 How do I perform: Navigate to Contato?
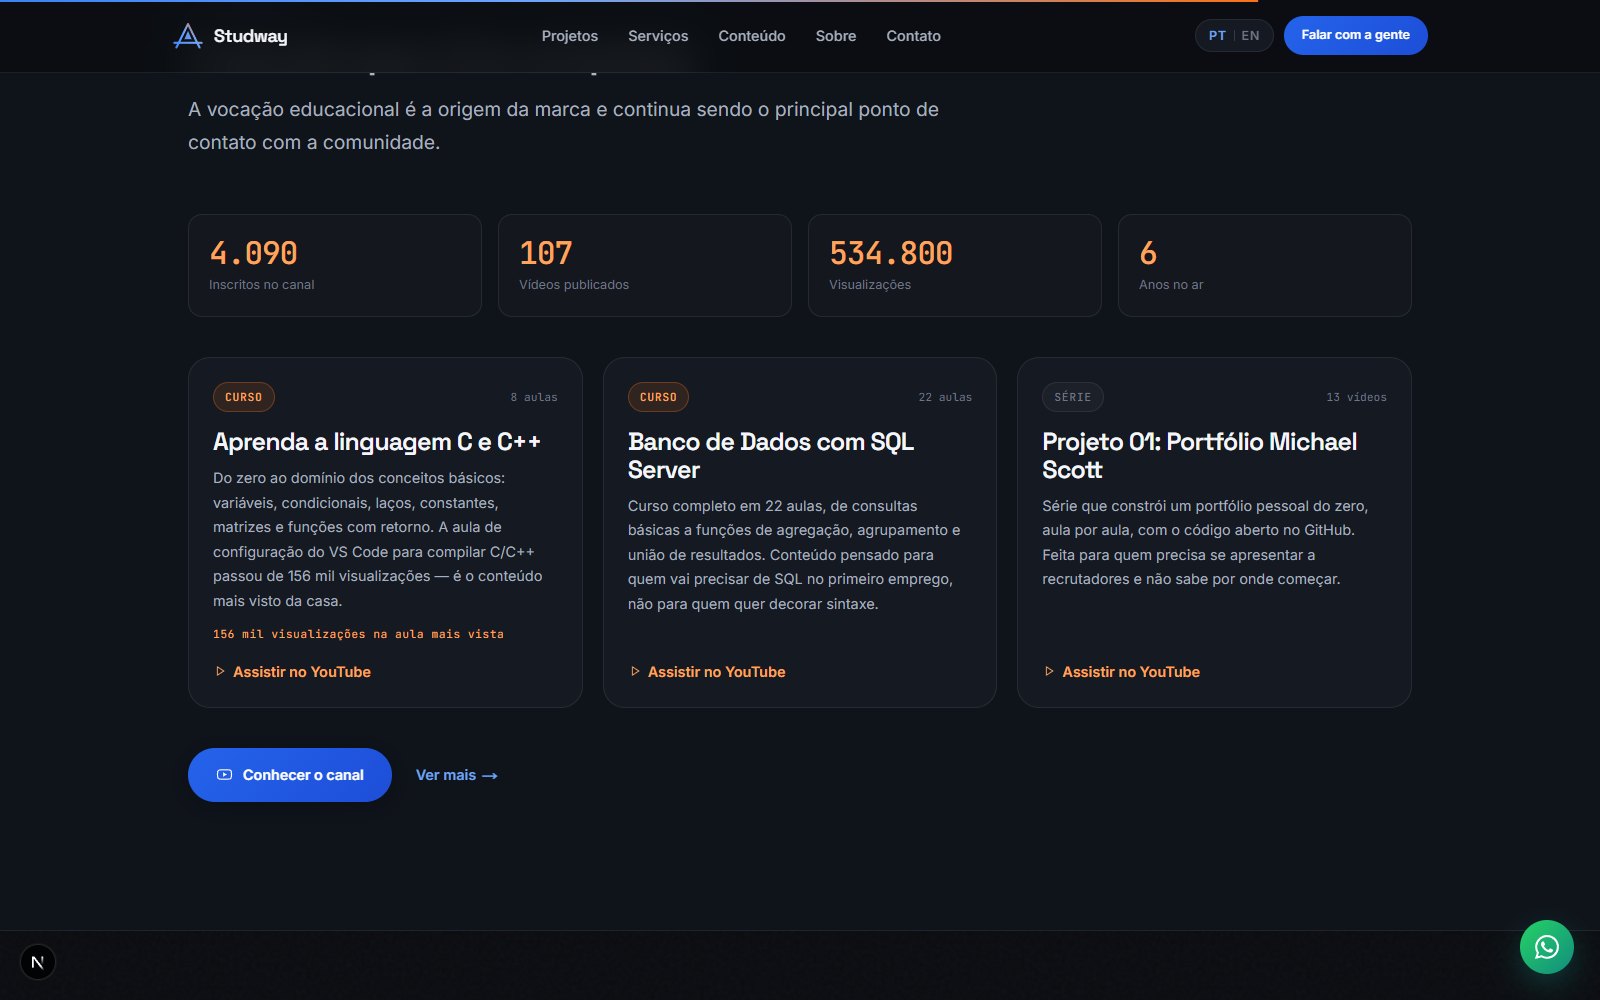(913, 36)
